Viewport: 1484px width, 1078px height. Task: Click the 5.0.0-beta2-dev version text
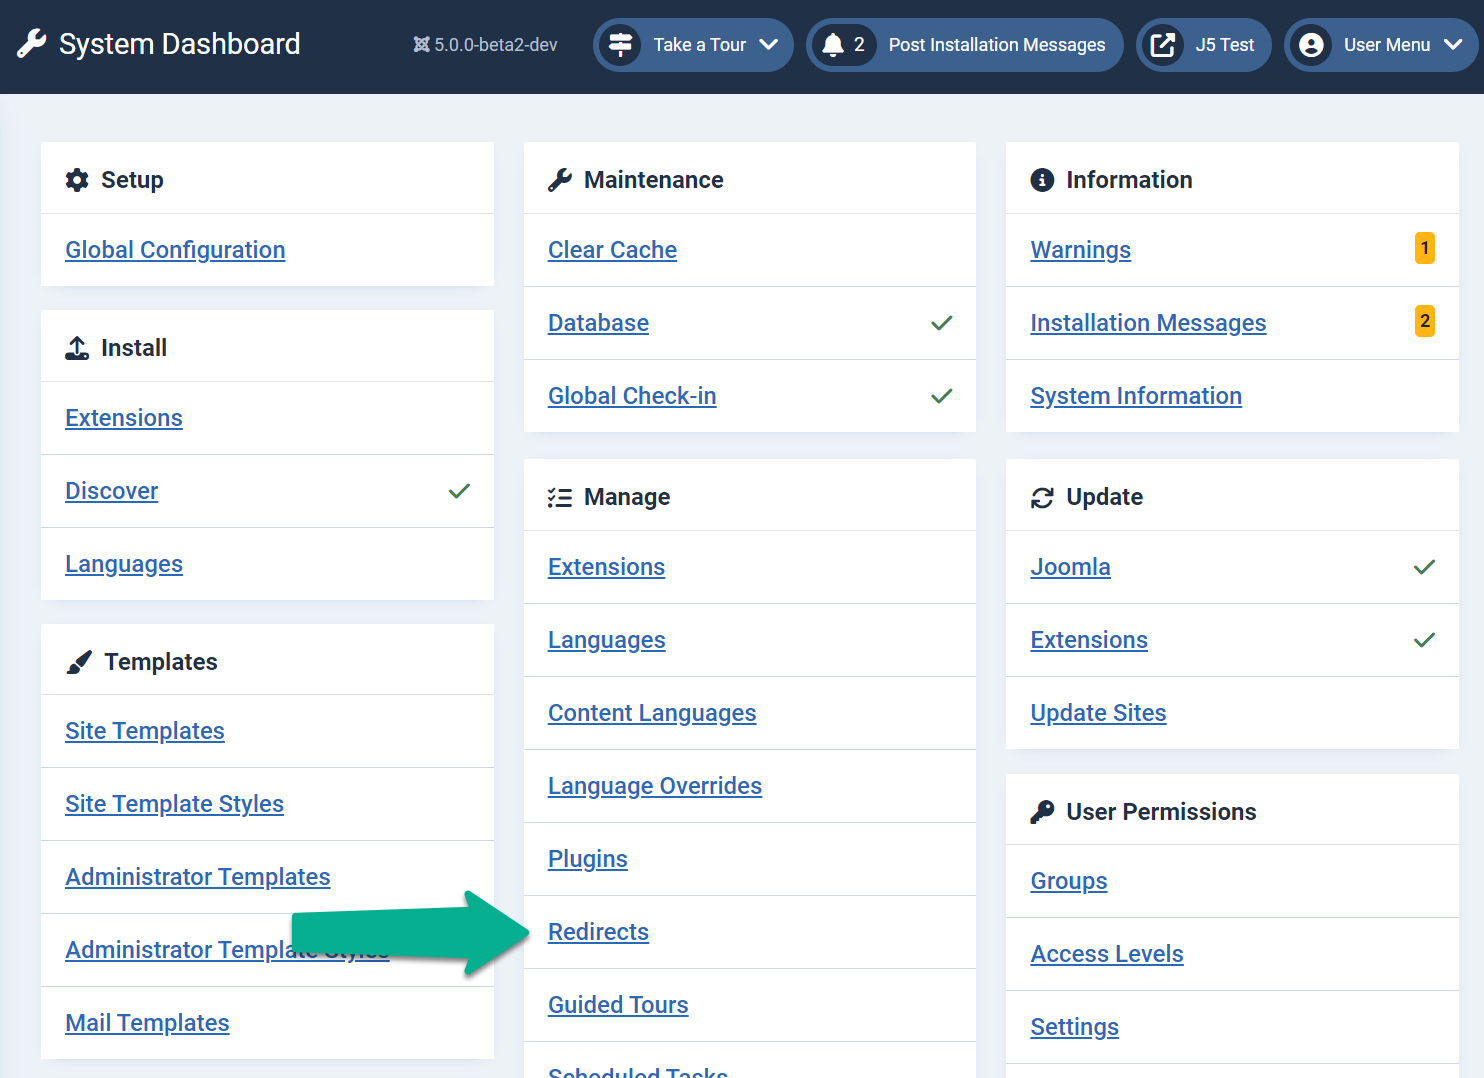tap(496, 45)
